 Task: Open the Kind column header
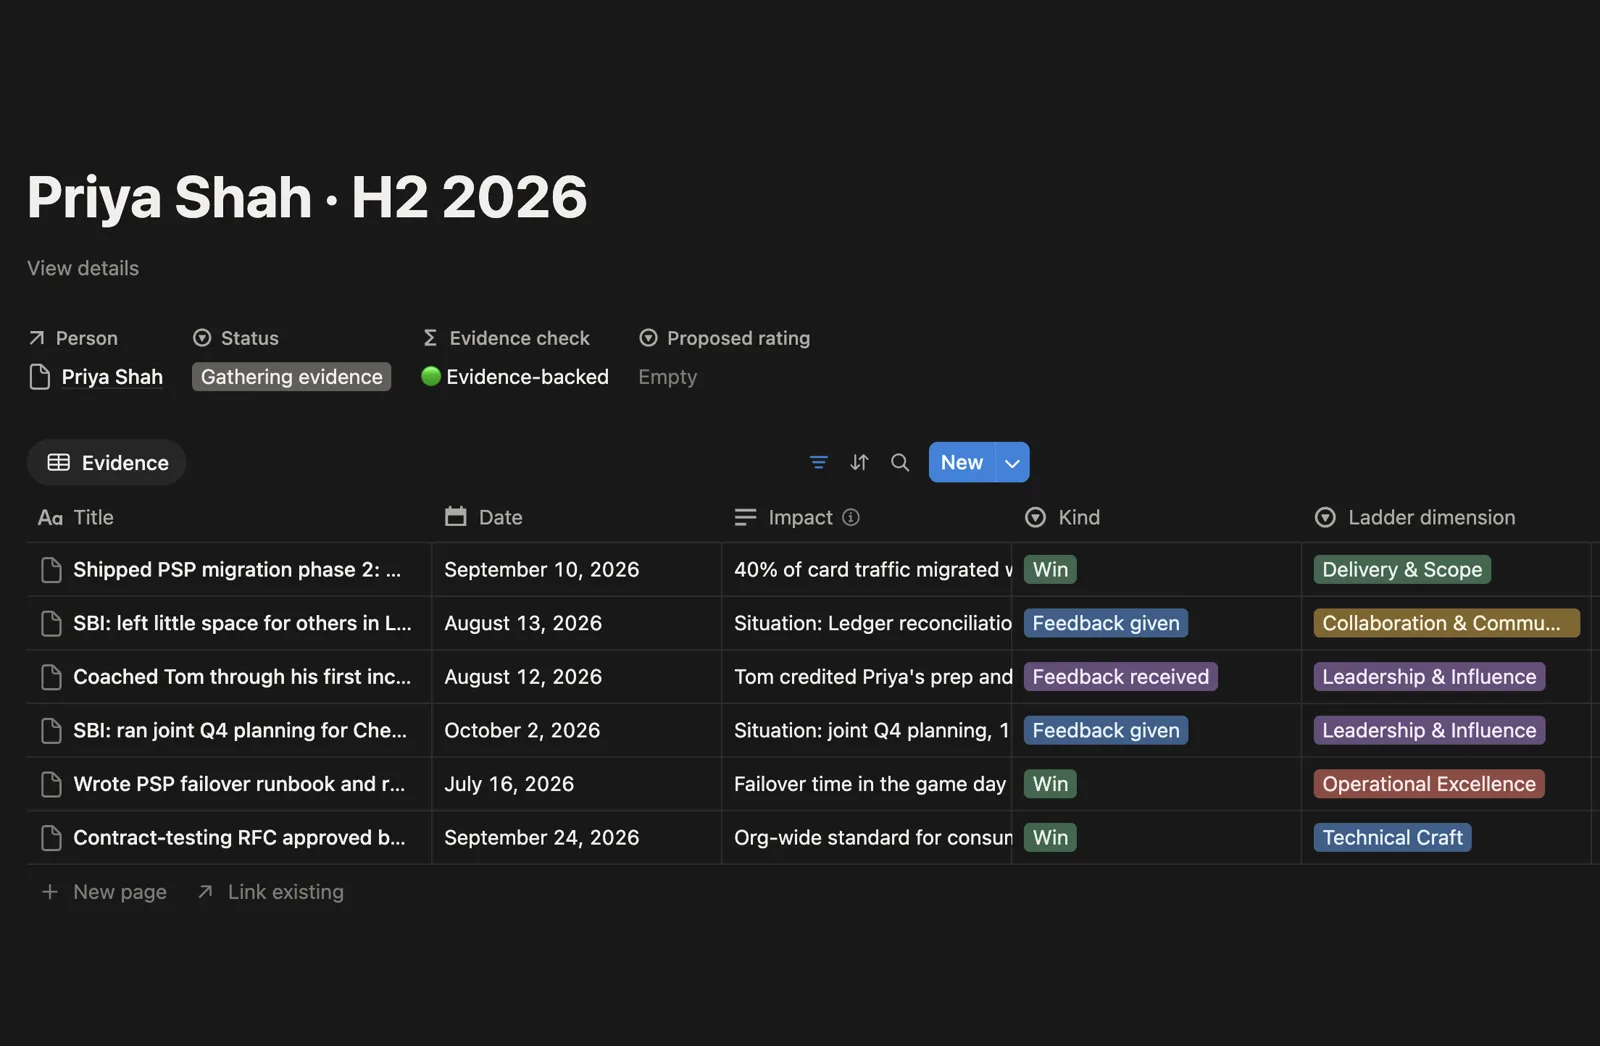click(x=1156, y=517)
